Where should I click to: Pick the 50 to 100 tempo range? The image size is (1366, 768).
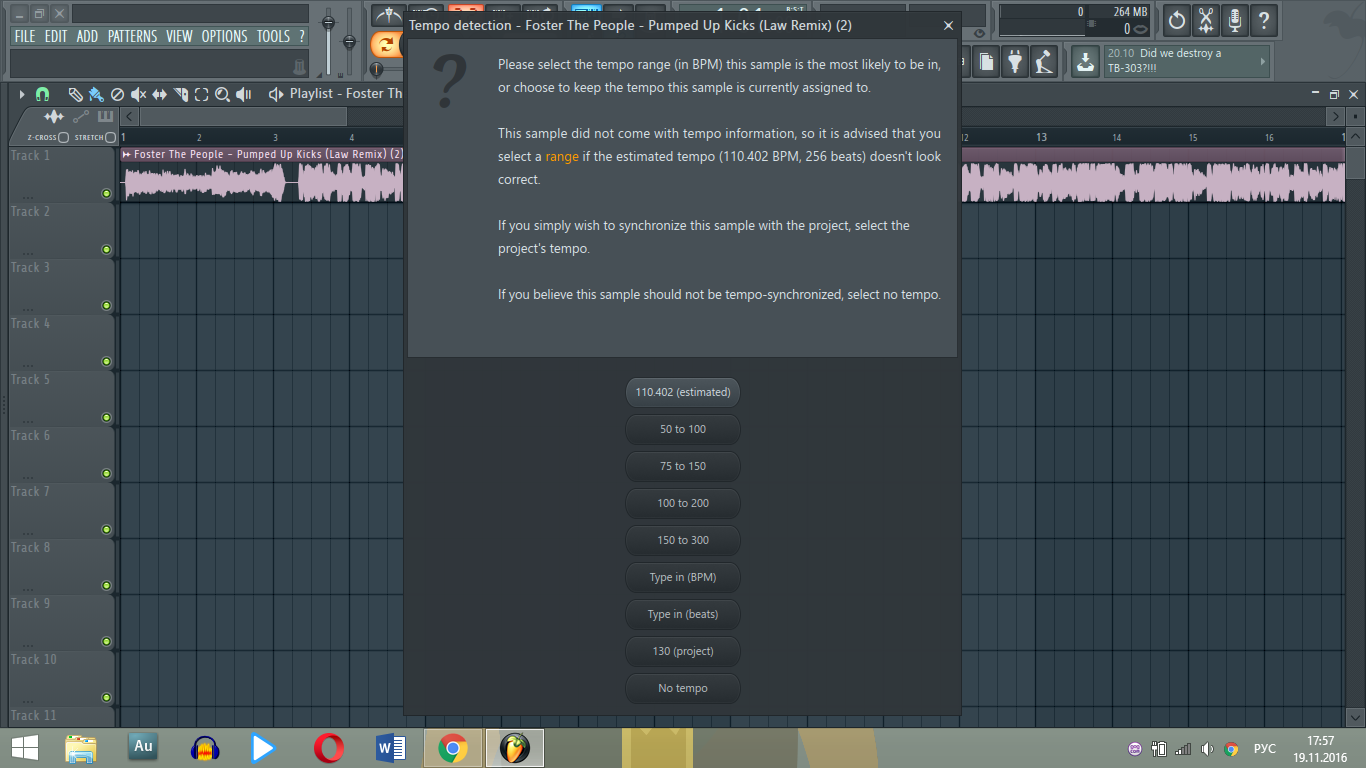point(683,429)
